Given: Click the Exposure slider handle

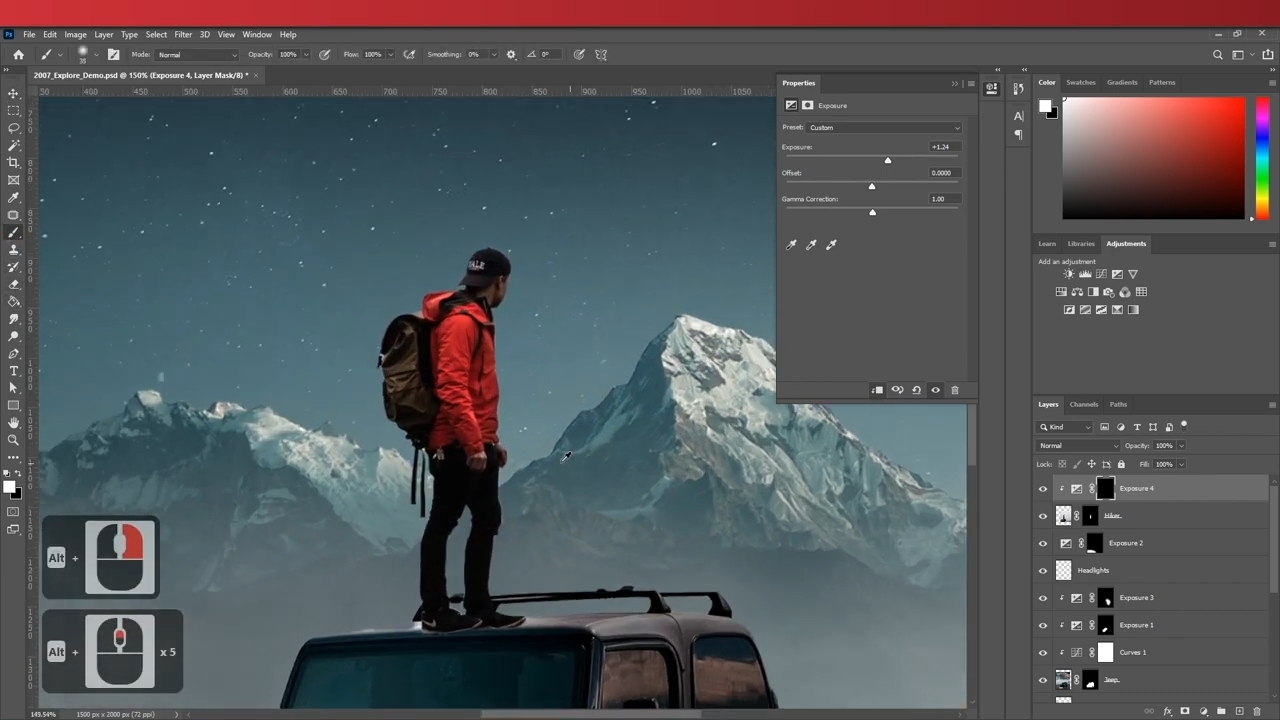Looking at the screenshot, I should [887, 160].
